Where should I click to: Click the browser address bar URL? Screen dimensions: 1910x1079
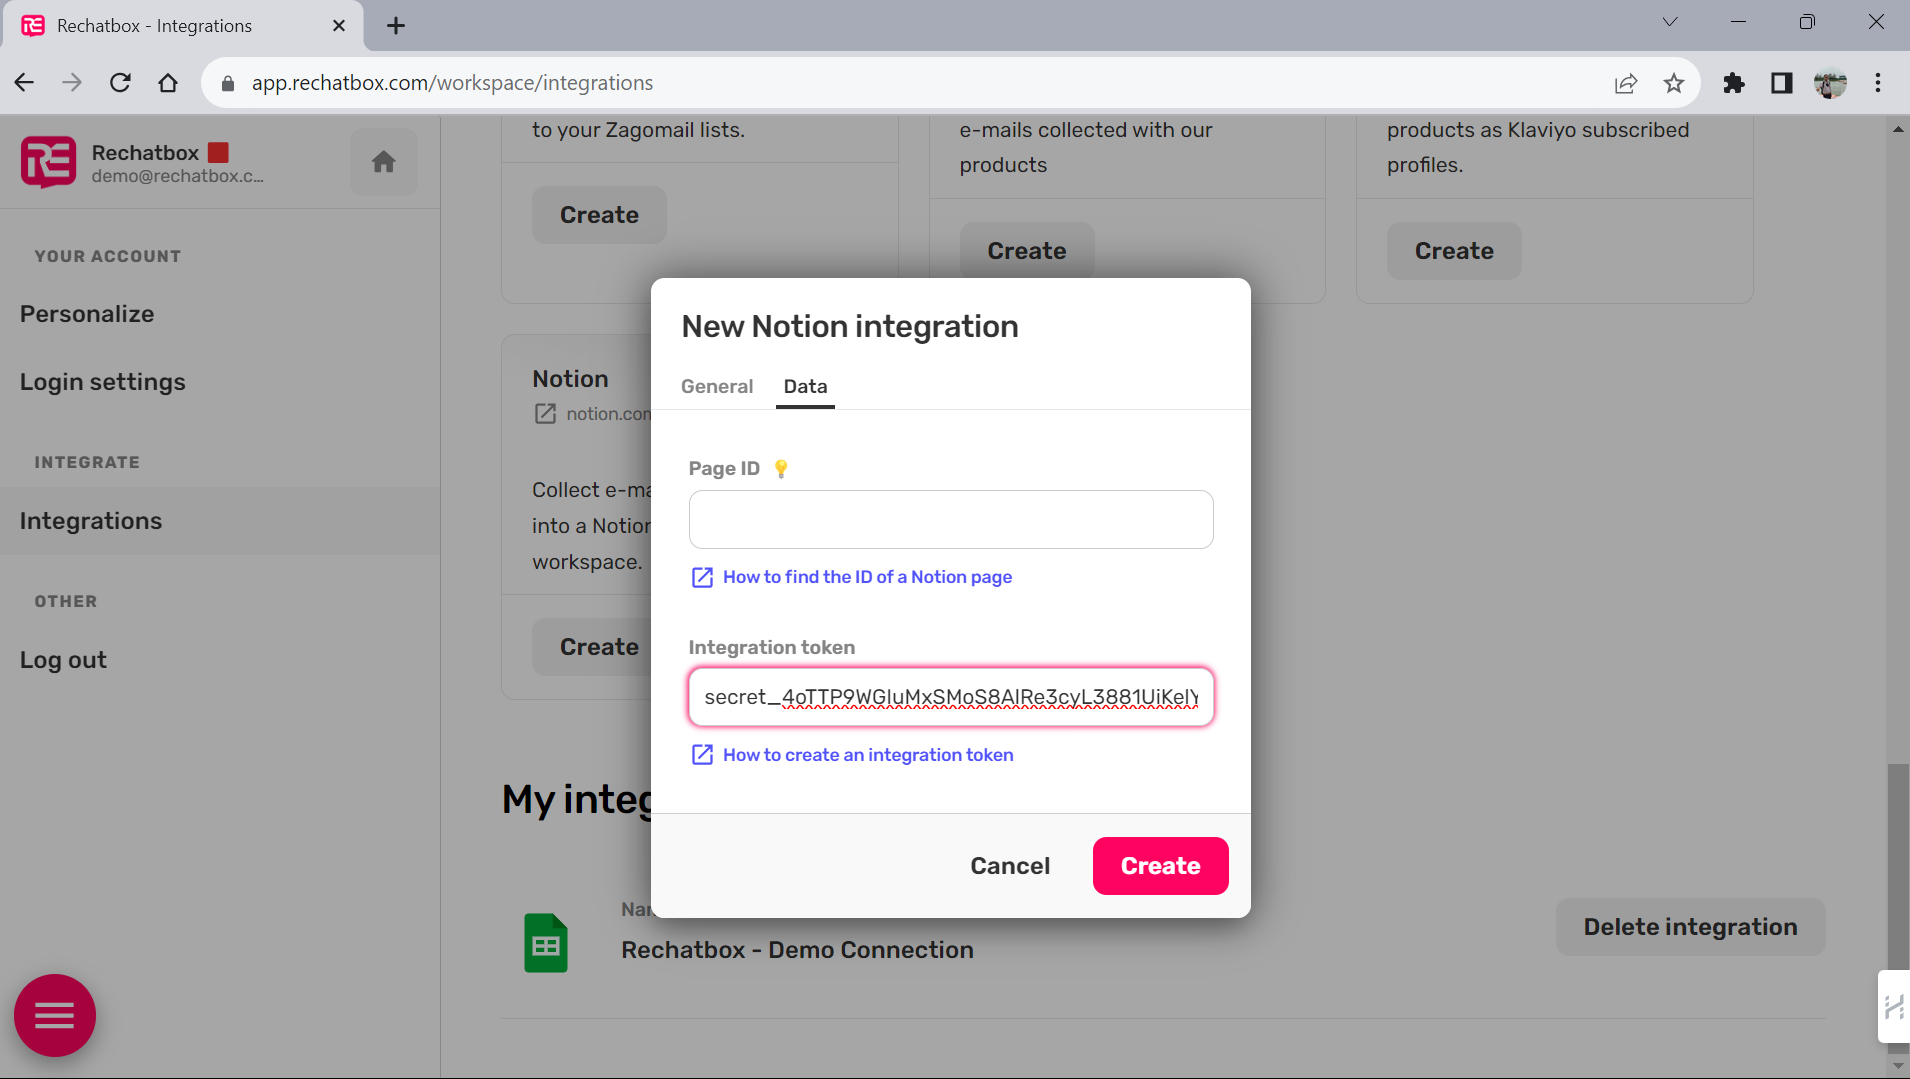tap(452, 83)
